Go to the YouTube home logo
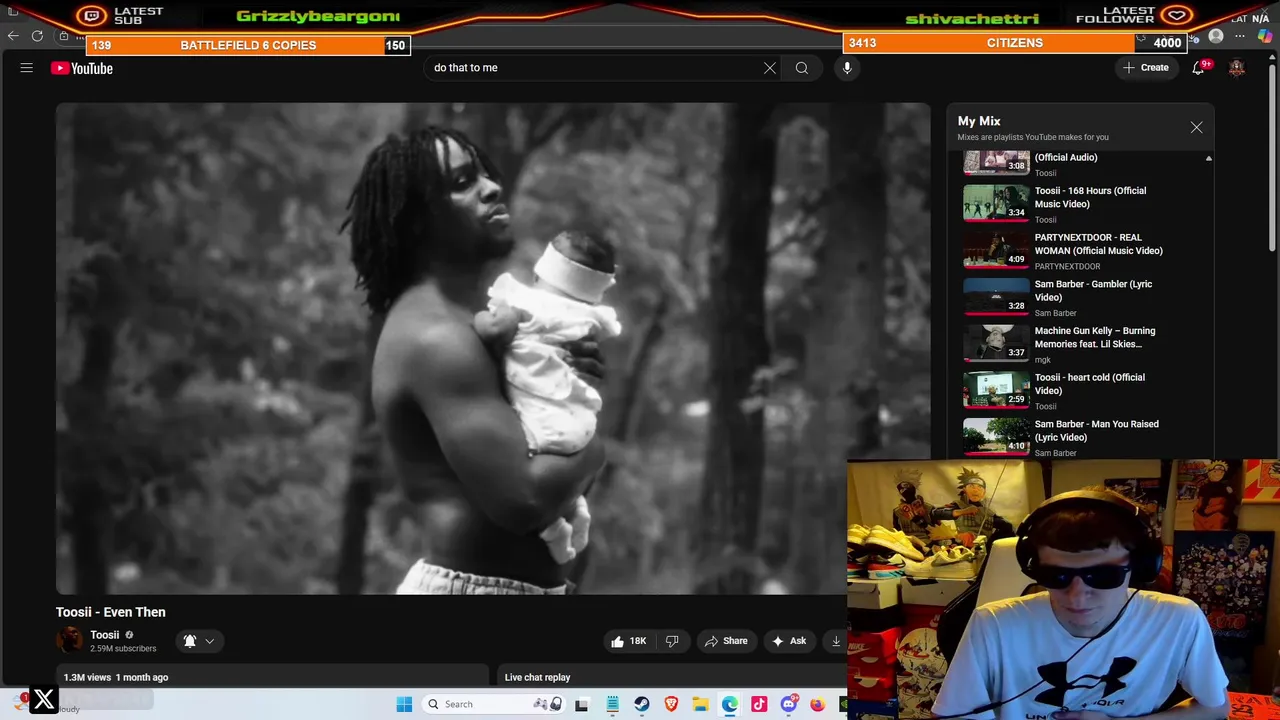This screenshot has width=1280, height=720. click(x=82, y=68)
